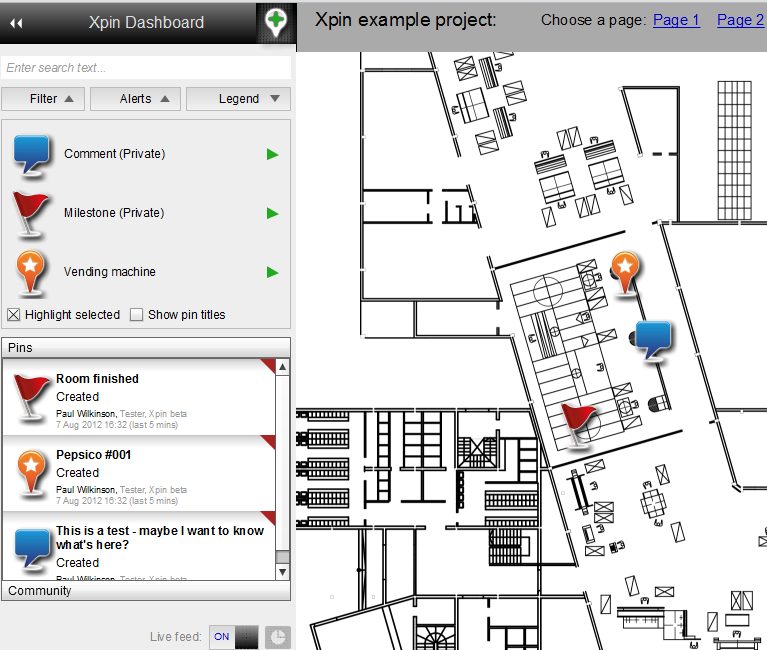This screenshot has width=767, height=650.
Task: Uncheck the Highlight selected checkbox
Action: coord(14,315)
